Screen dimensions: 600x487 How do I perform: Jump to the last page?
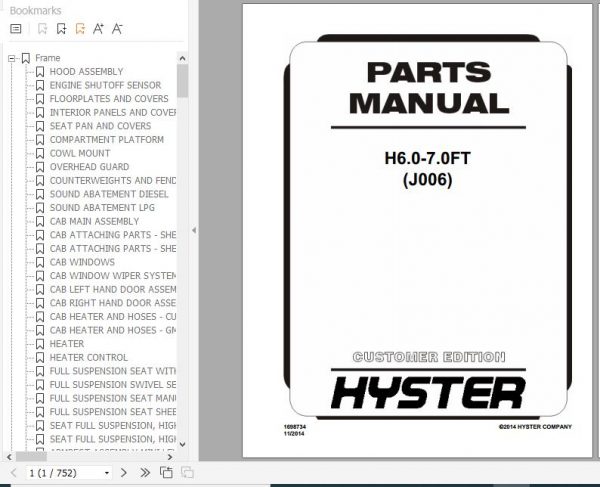(x=145, y=473)
